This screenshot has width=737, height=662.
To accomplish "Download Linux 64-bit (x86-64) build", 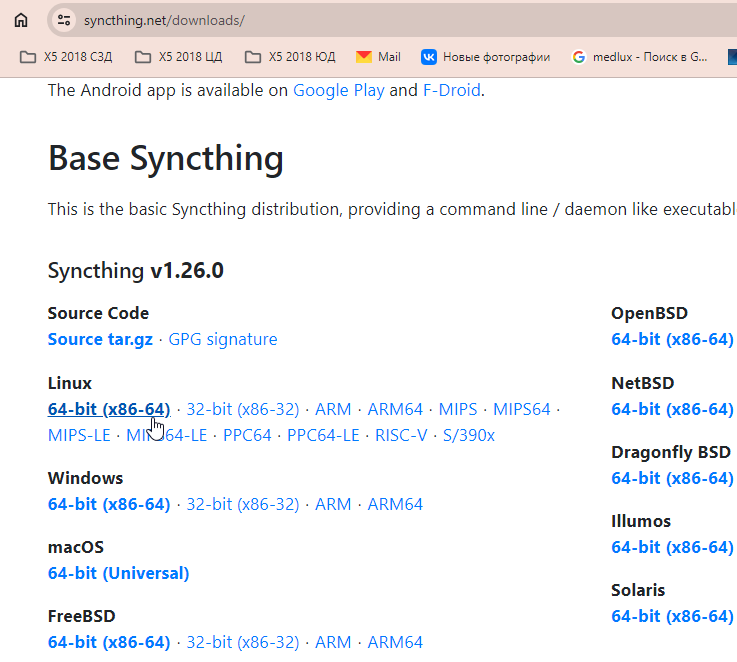I will pos(109,410).
